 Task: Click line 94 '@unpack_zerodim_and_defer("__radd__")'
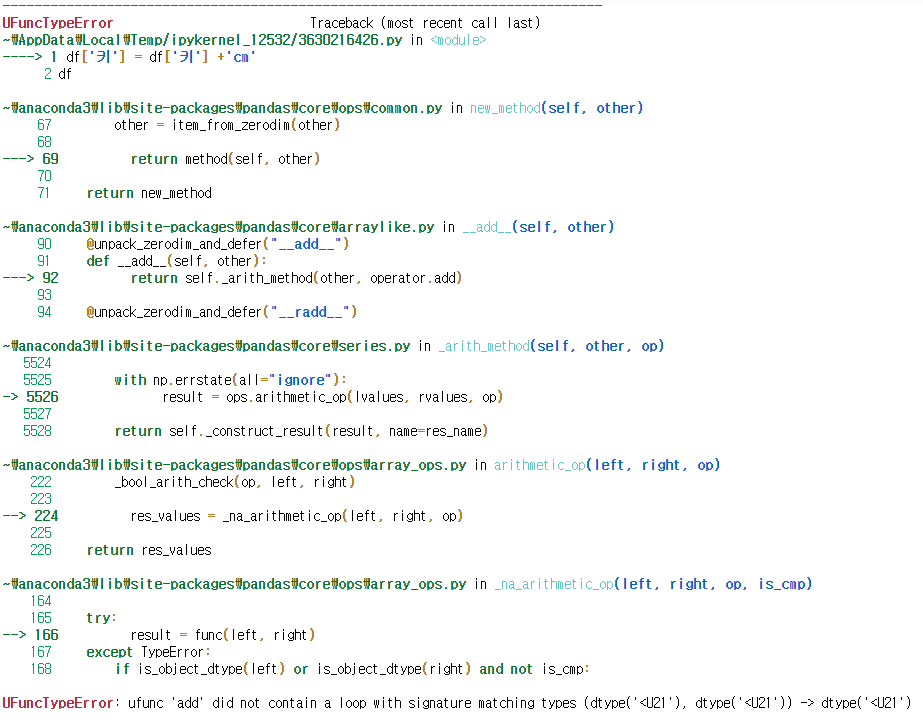222,312
